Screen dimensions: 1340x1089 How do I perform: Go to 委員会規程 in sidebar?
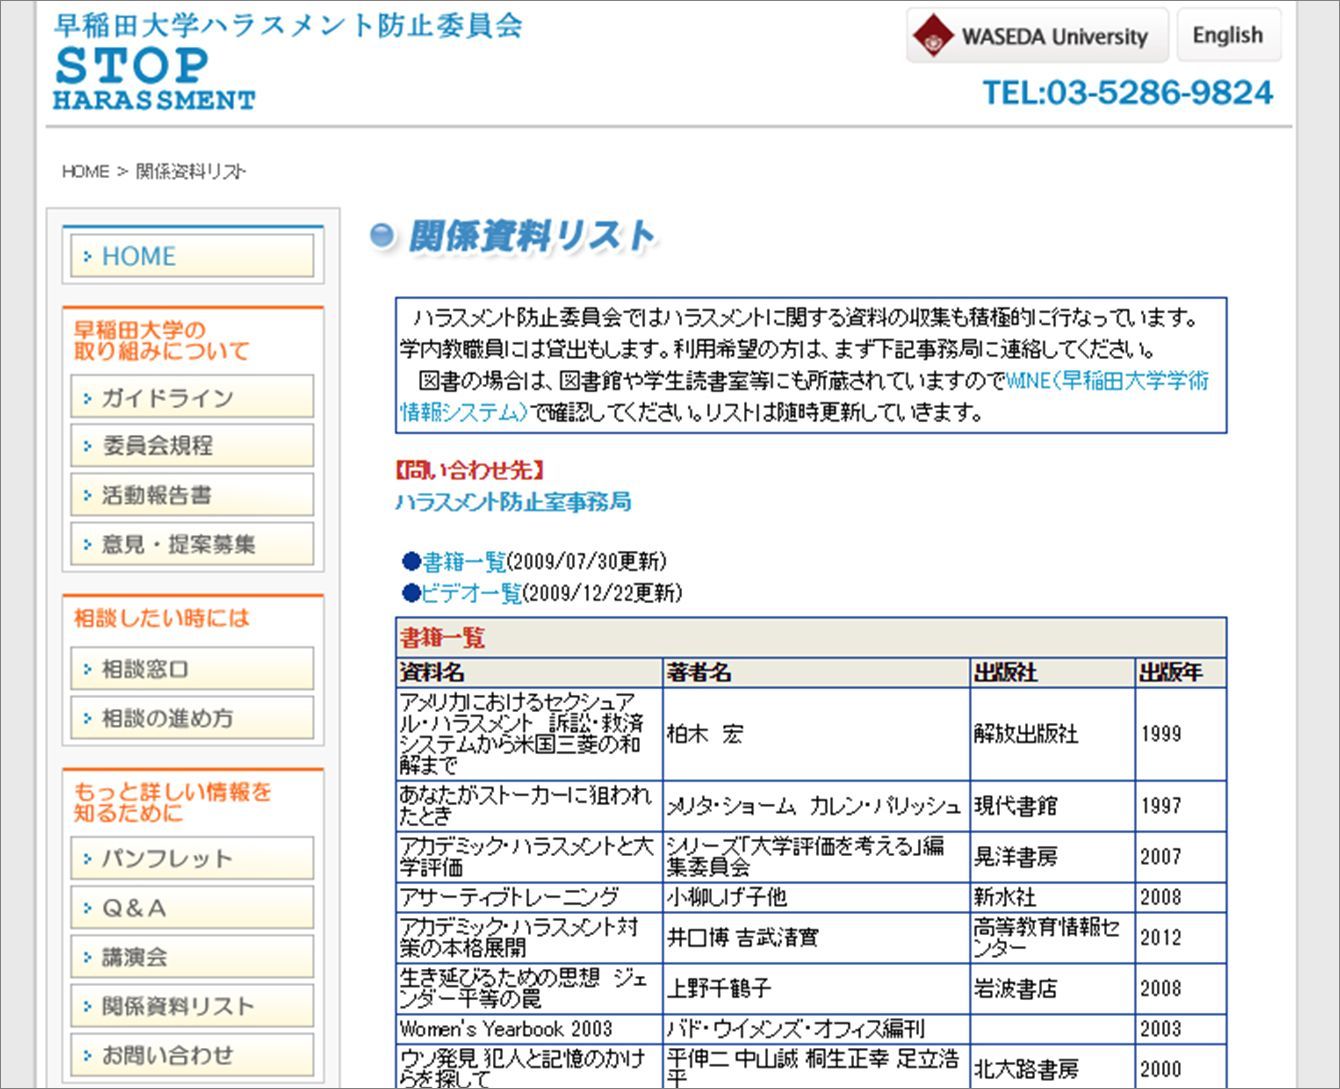pyautogui.click(x=192, y=446)
